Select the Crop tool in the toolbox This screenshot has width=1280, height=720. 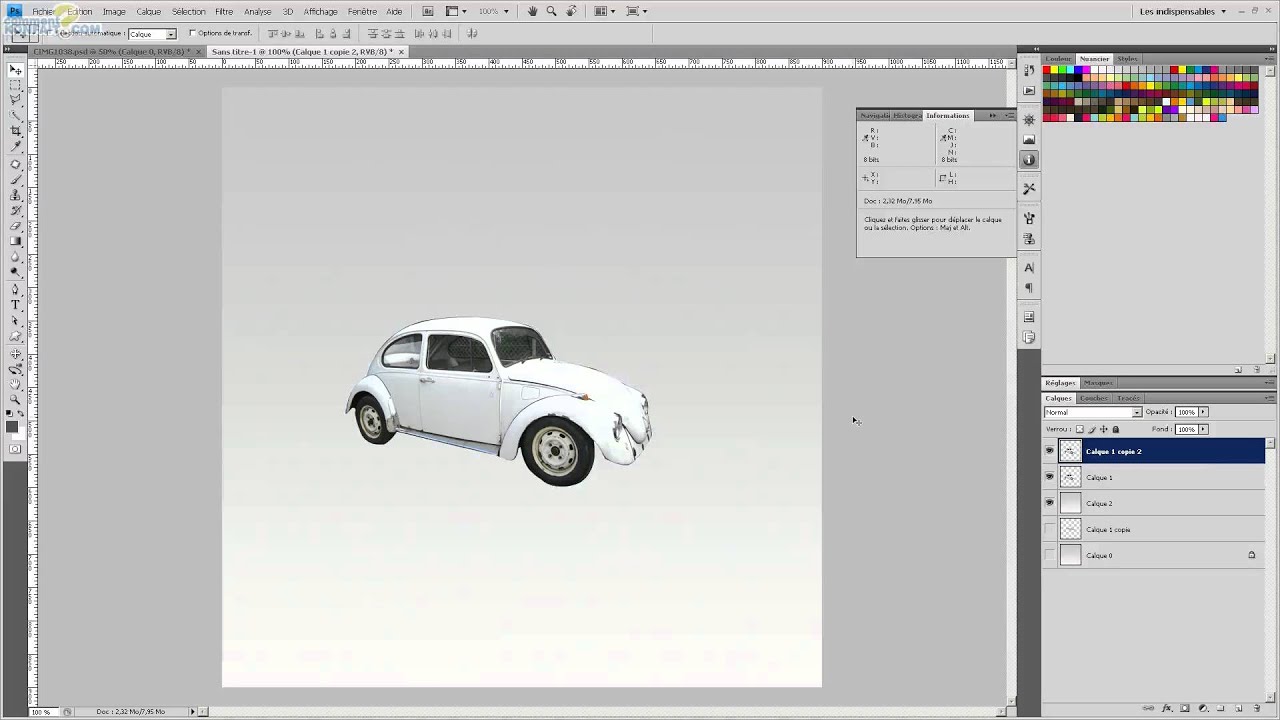click(15, 131)
